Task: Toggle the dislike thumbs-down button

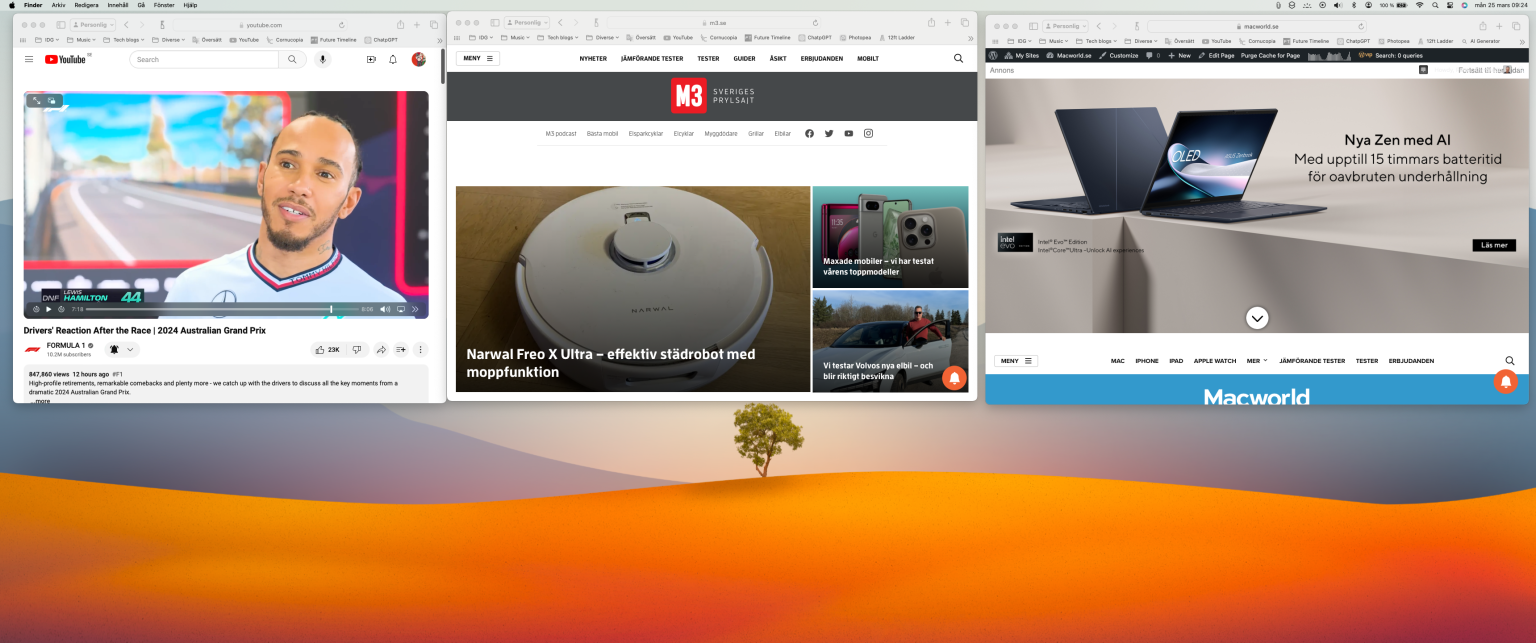Action: pos(356,350)
